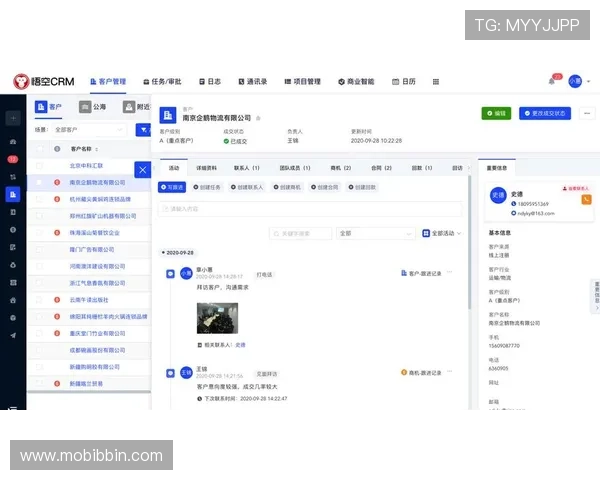Screen dimensions: 600x480
Task: Switch to the 合同 (2) tab
Action: pos(382,168)
